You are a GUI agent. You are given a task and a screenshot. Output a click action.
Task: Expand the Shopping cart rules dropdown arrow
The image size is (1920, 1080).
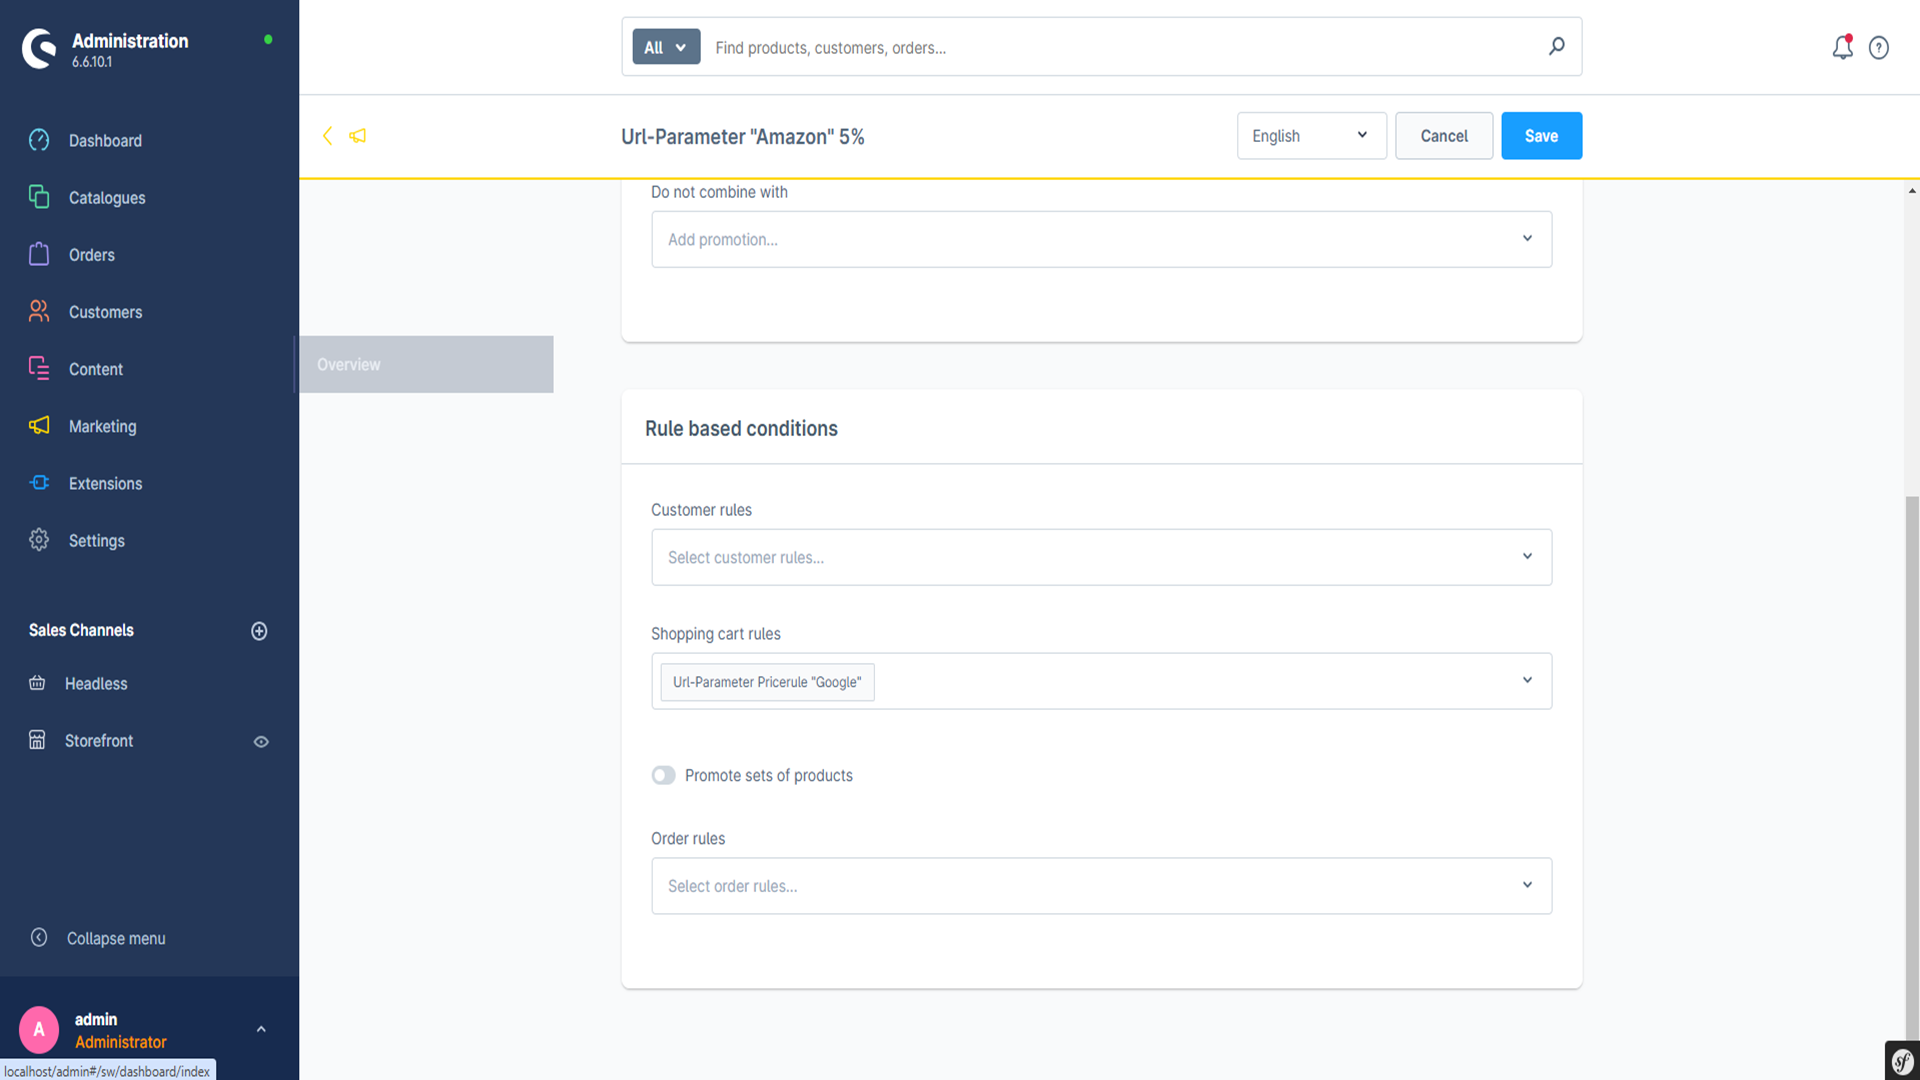click(1527, 680)
